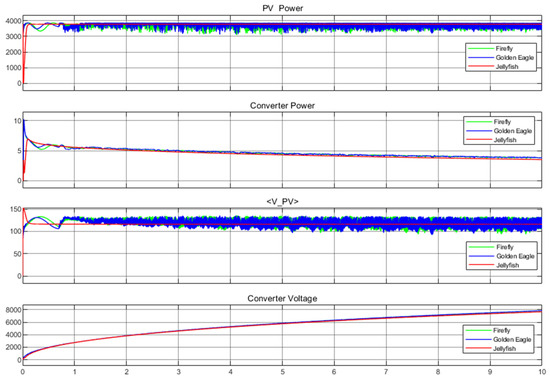Viewport: 550px width, 380px height.
Task: Click the 5 y-axis label on Converter Power
Action: point(19,151)
